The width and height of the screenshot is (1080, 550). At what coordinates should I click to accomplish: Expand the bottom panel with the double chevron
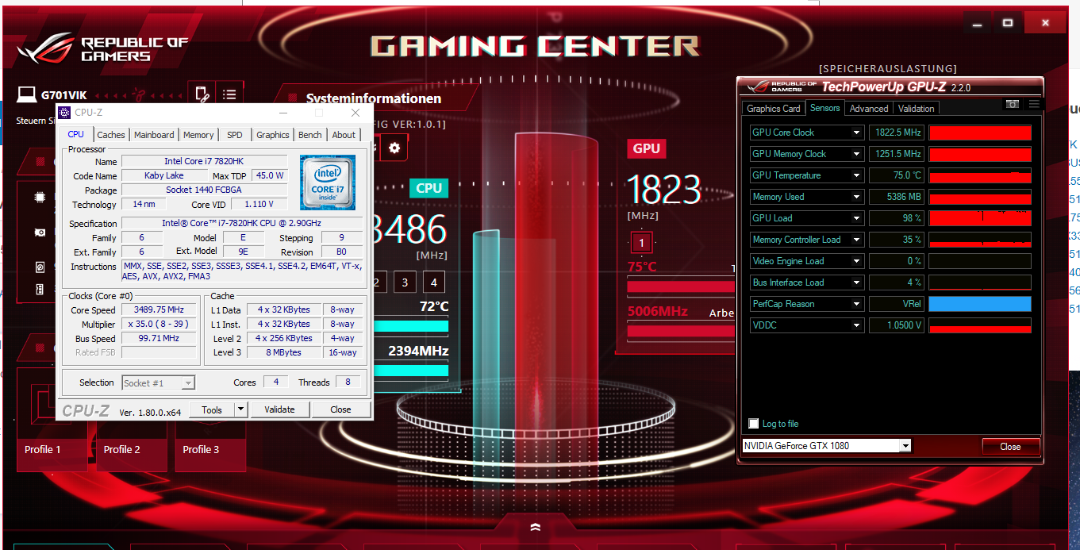click(x=536, y=527)
